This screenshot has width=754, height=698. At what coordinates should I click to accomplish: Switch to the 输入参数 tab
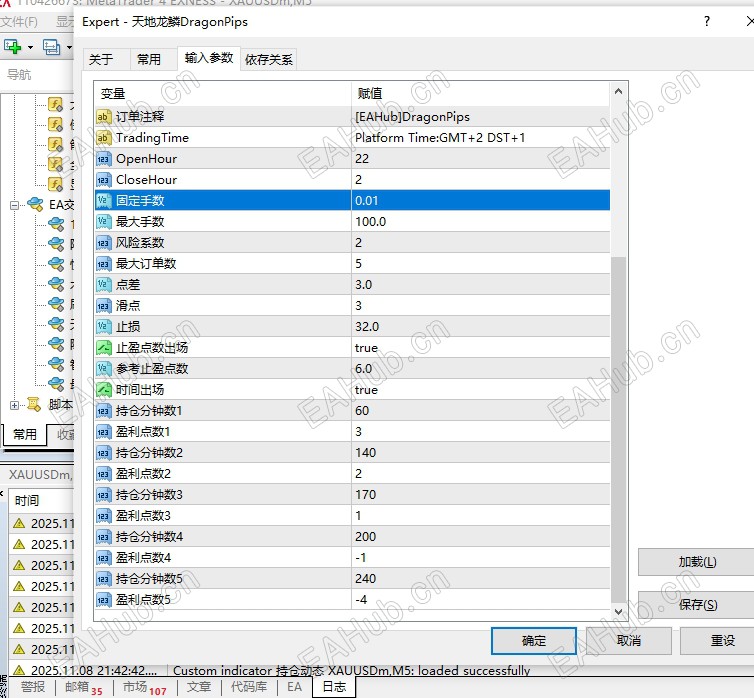209,58
